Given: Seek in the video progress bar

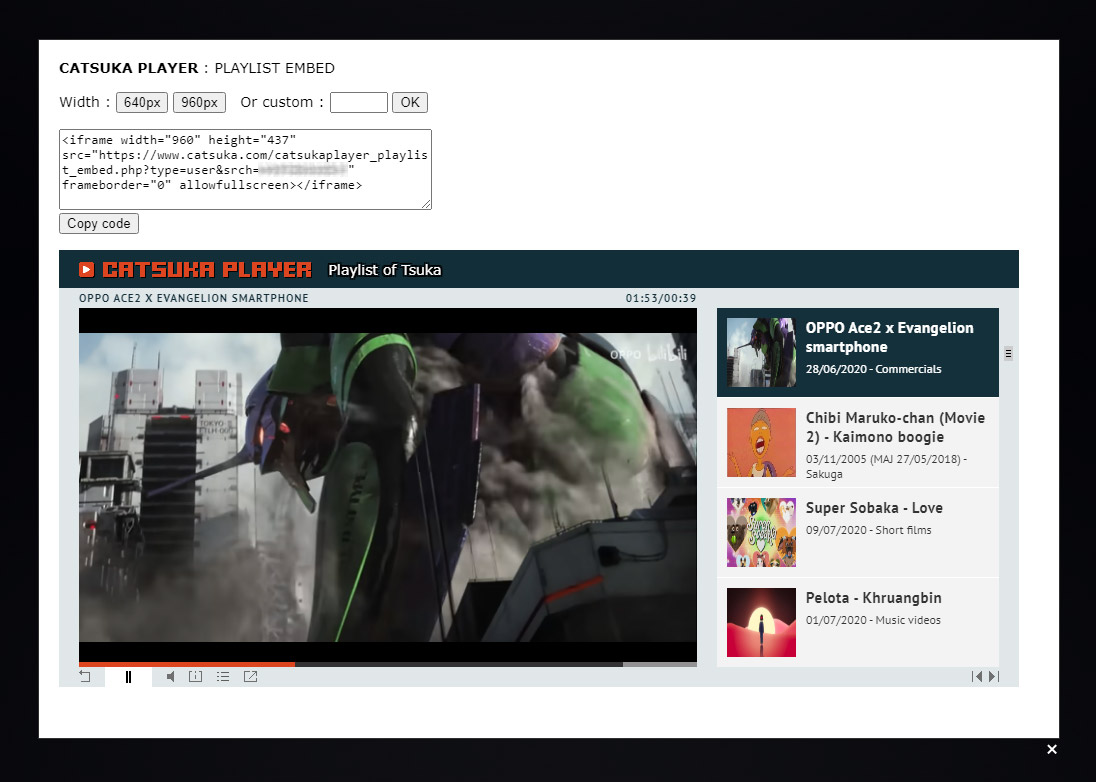Looking at the screenshot, I should tap(388, 664).
